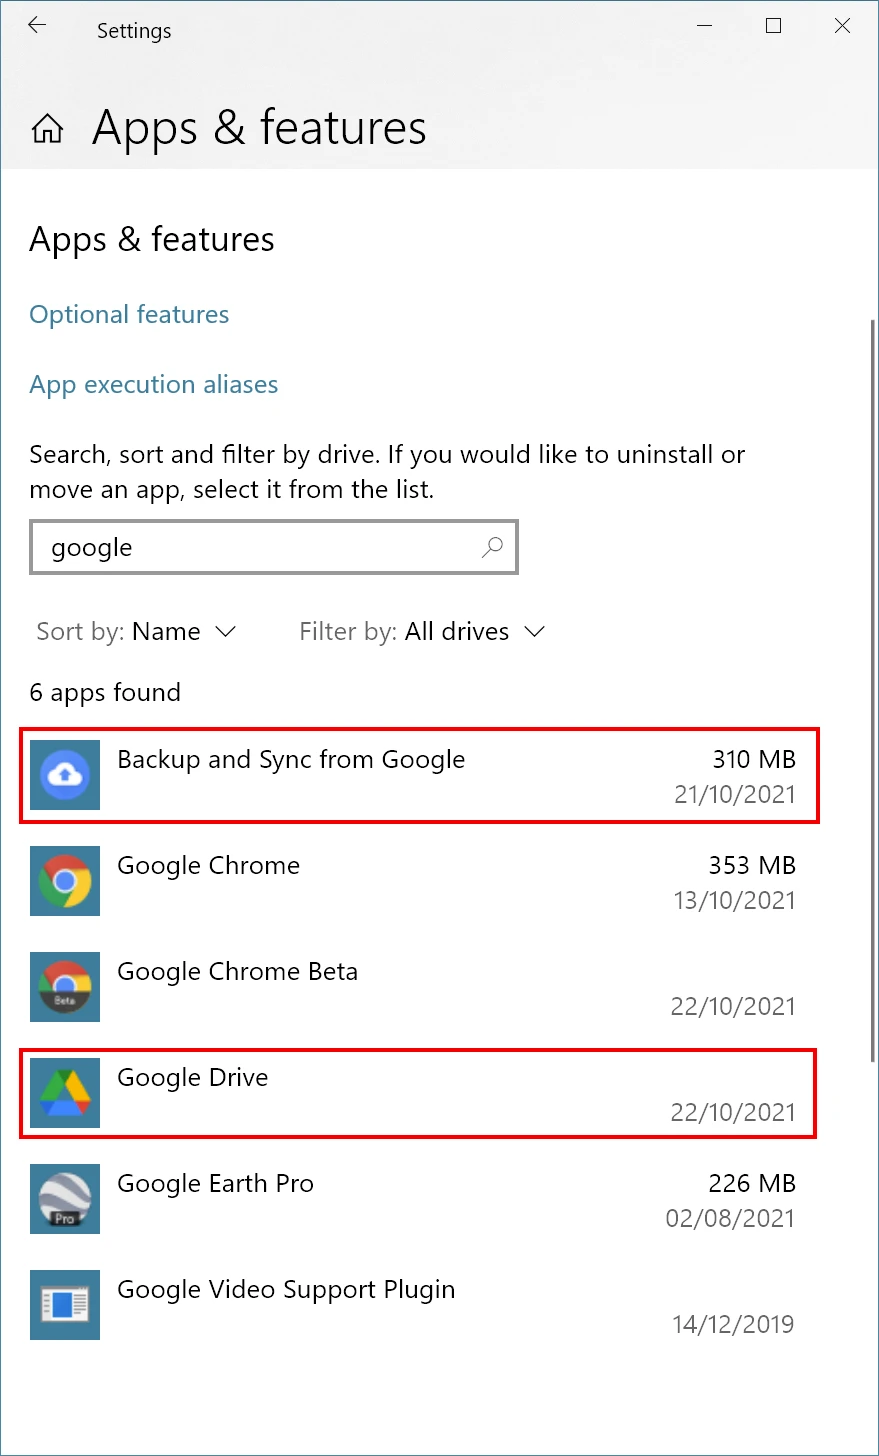
Task: Click the home icon near Apps & features
Action: pos(46,128)
